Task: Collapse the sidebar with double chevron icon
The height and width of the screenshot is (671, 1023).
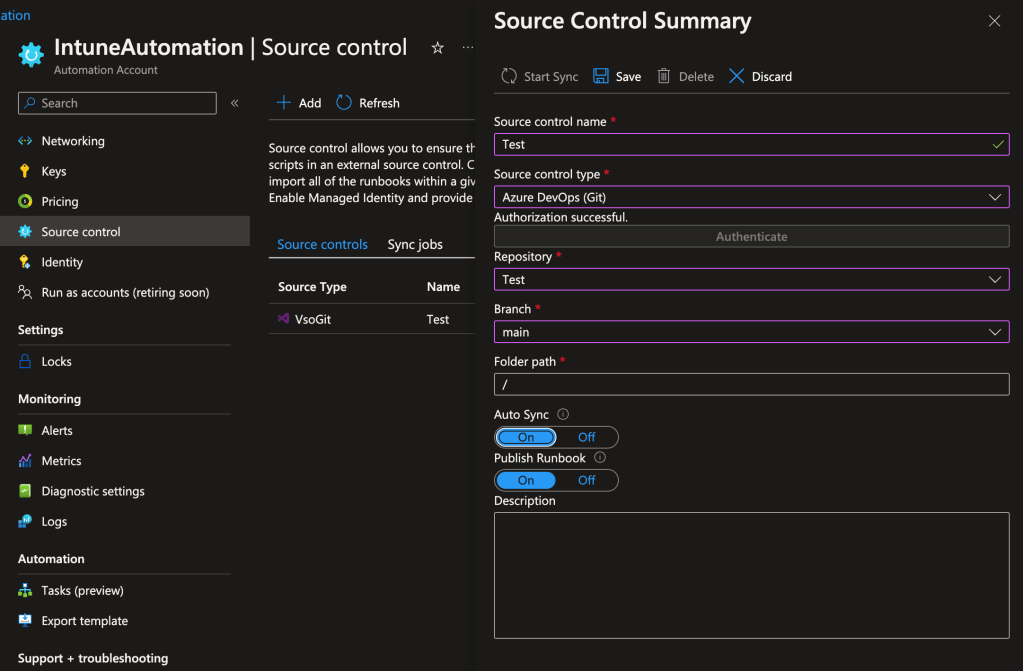Action: pyautogui.click(x=235, y=103)
